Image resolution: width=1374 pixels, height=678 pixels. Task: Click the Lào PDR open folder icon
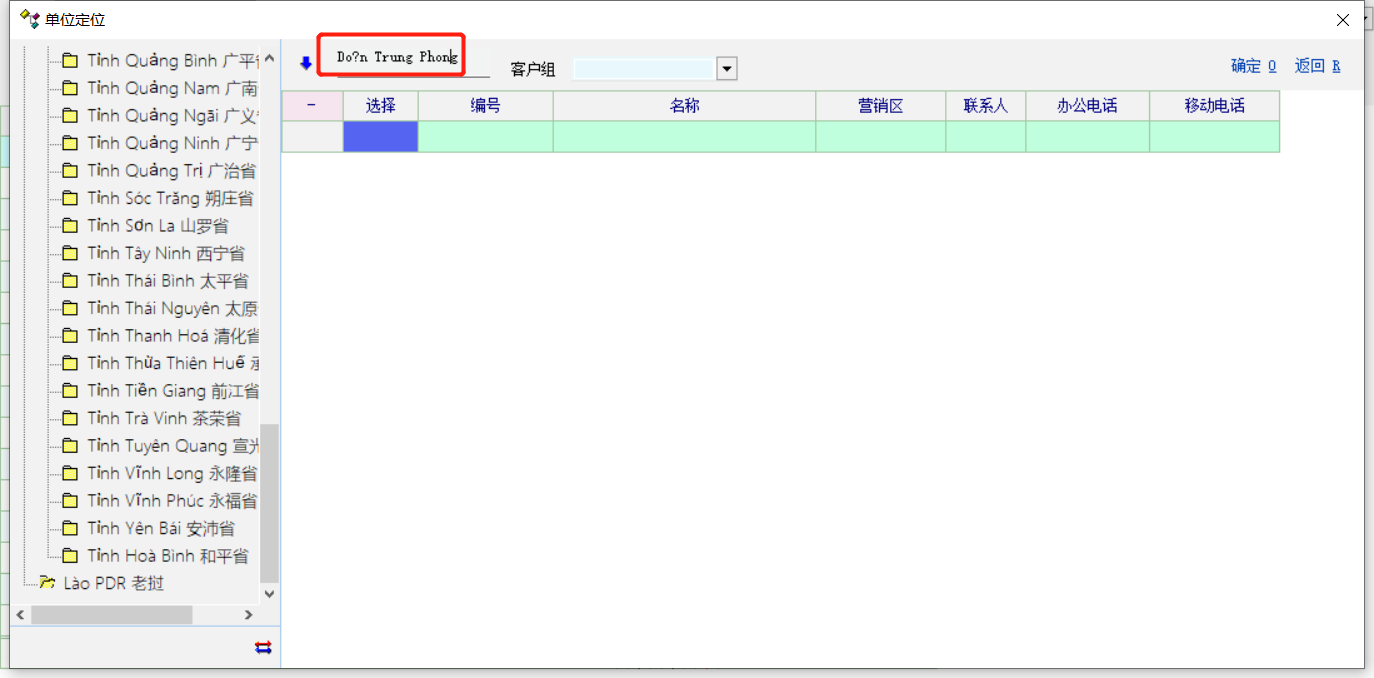46,583
